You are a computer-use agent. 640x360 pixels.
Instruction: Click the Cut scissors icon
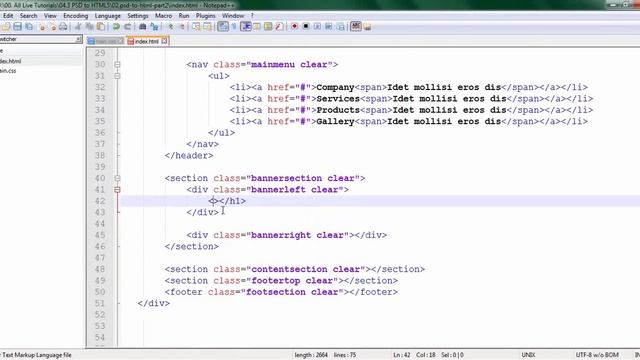pos(78,27)
